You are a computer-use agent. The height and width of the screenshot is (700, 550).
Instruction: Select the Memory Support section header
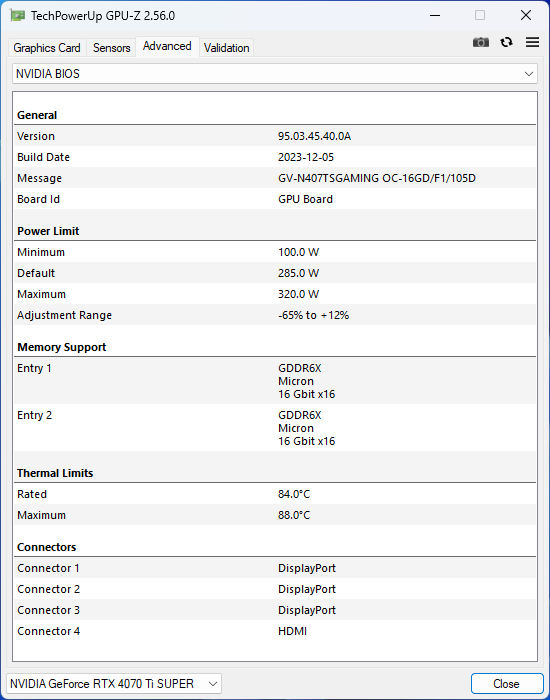[x=62, y=347]
